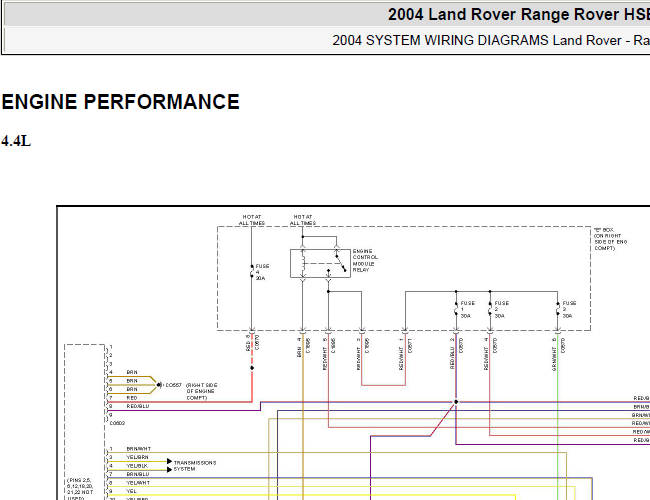Click the vertical RED/WHT 3 wire label
The image size is (650, 500).
click(359, 353)
